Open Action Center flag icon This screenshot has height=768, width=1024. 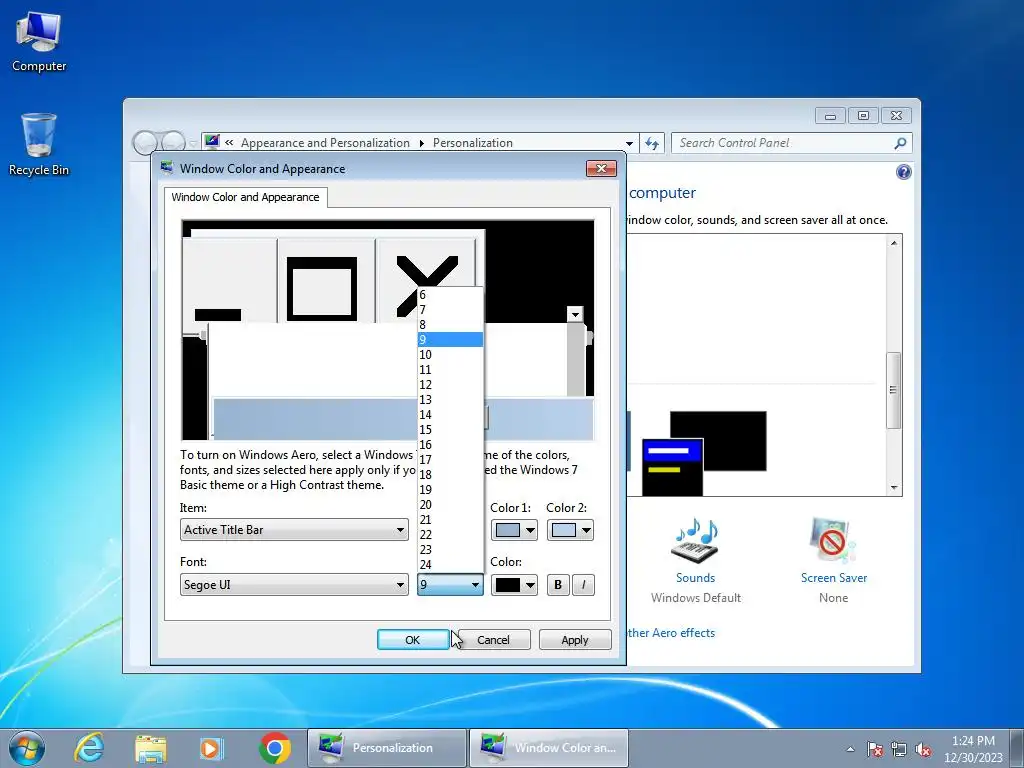pyautogui.click(x=875, y=749)
